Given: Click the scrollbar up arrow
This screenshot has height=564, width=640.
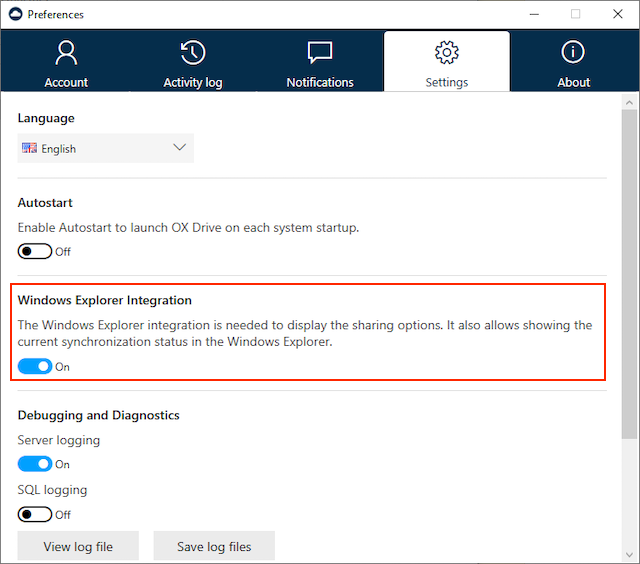Looking at the screenshot, I should [x=629, y=102].
